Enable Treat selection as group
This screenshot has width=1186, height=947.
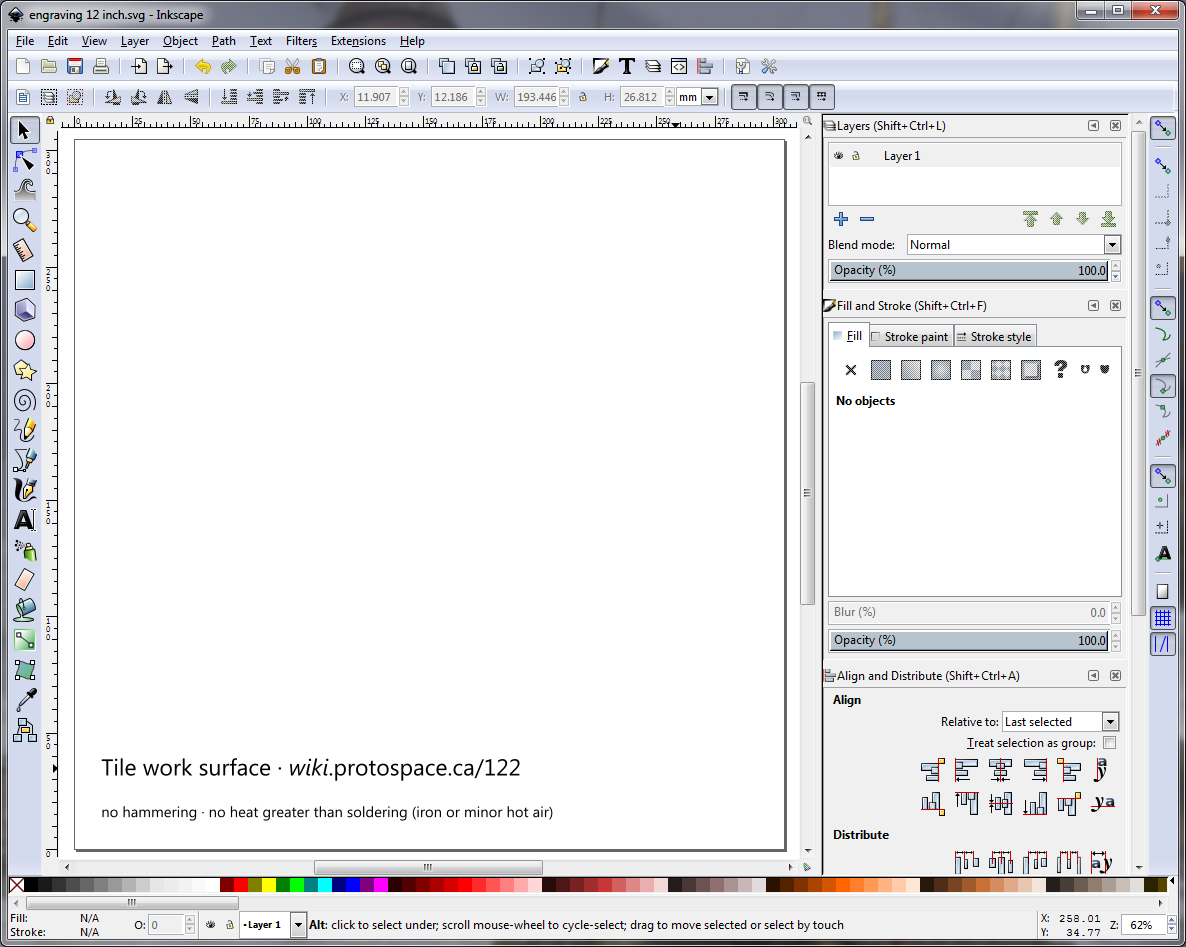pyautogui.click(x=1110, y=743)
